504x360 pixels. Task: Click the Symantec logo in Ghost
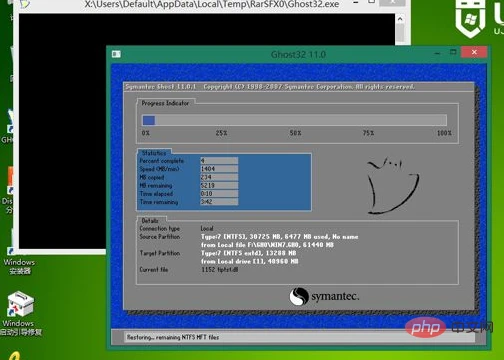[324, 296]
